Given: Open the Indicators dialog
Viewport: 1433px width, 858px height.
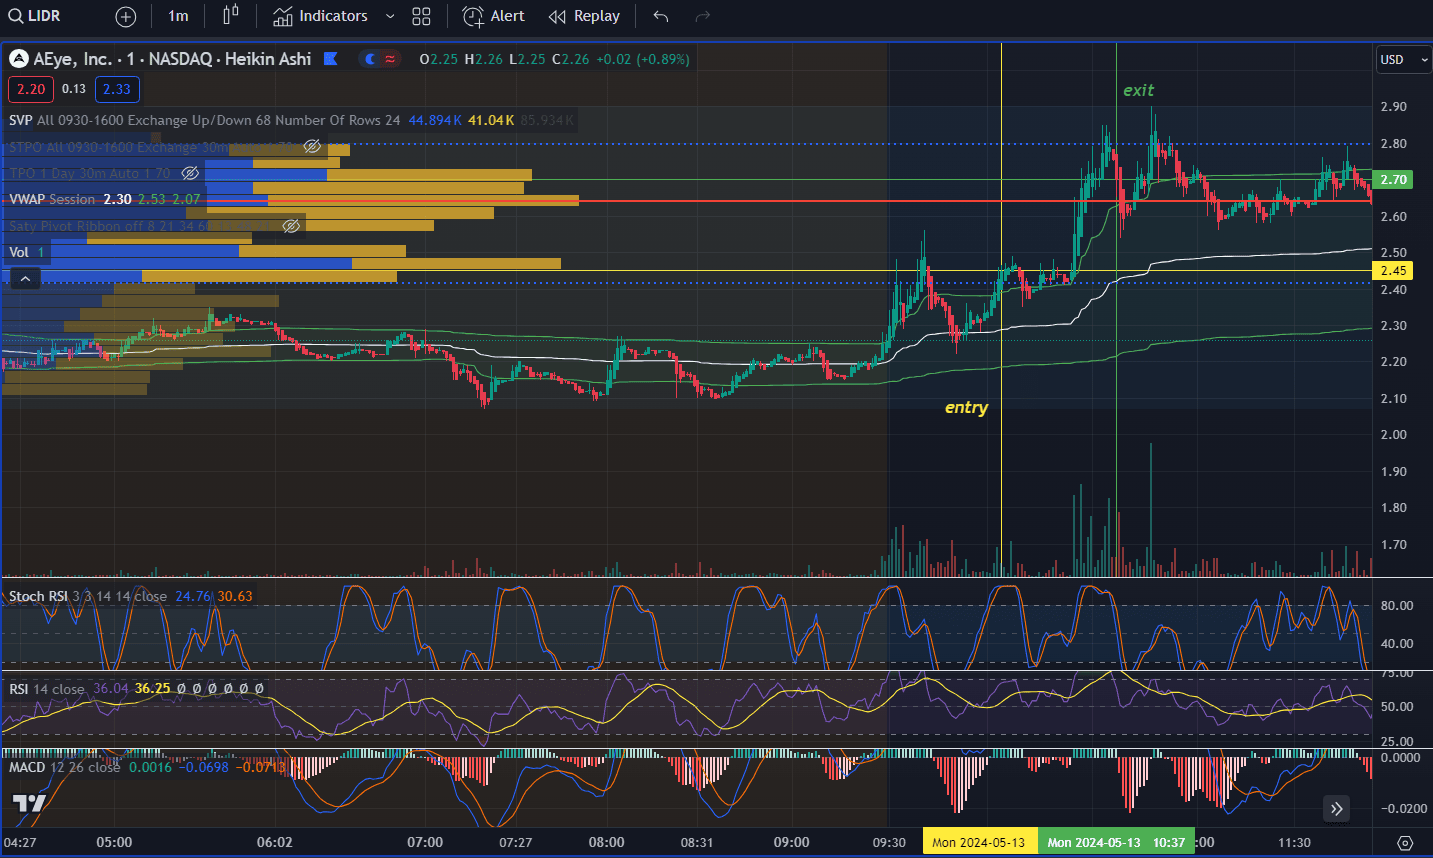Looking at the screenshot, I should 321,16.
